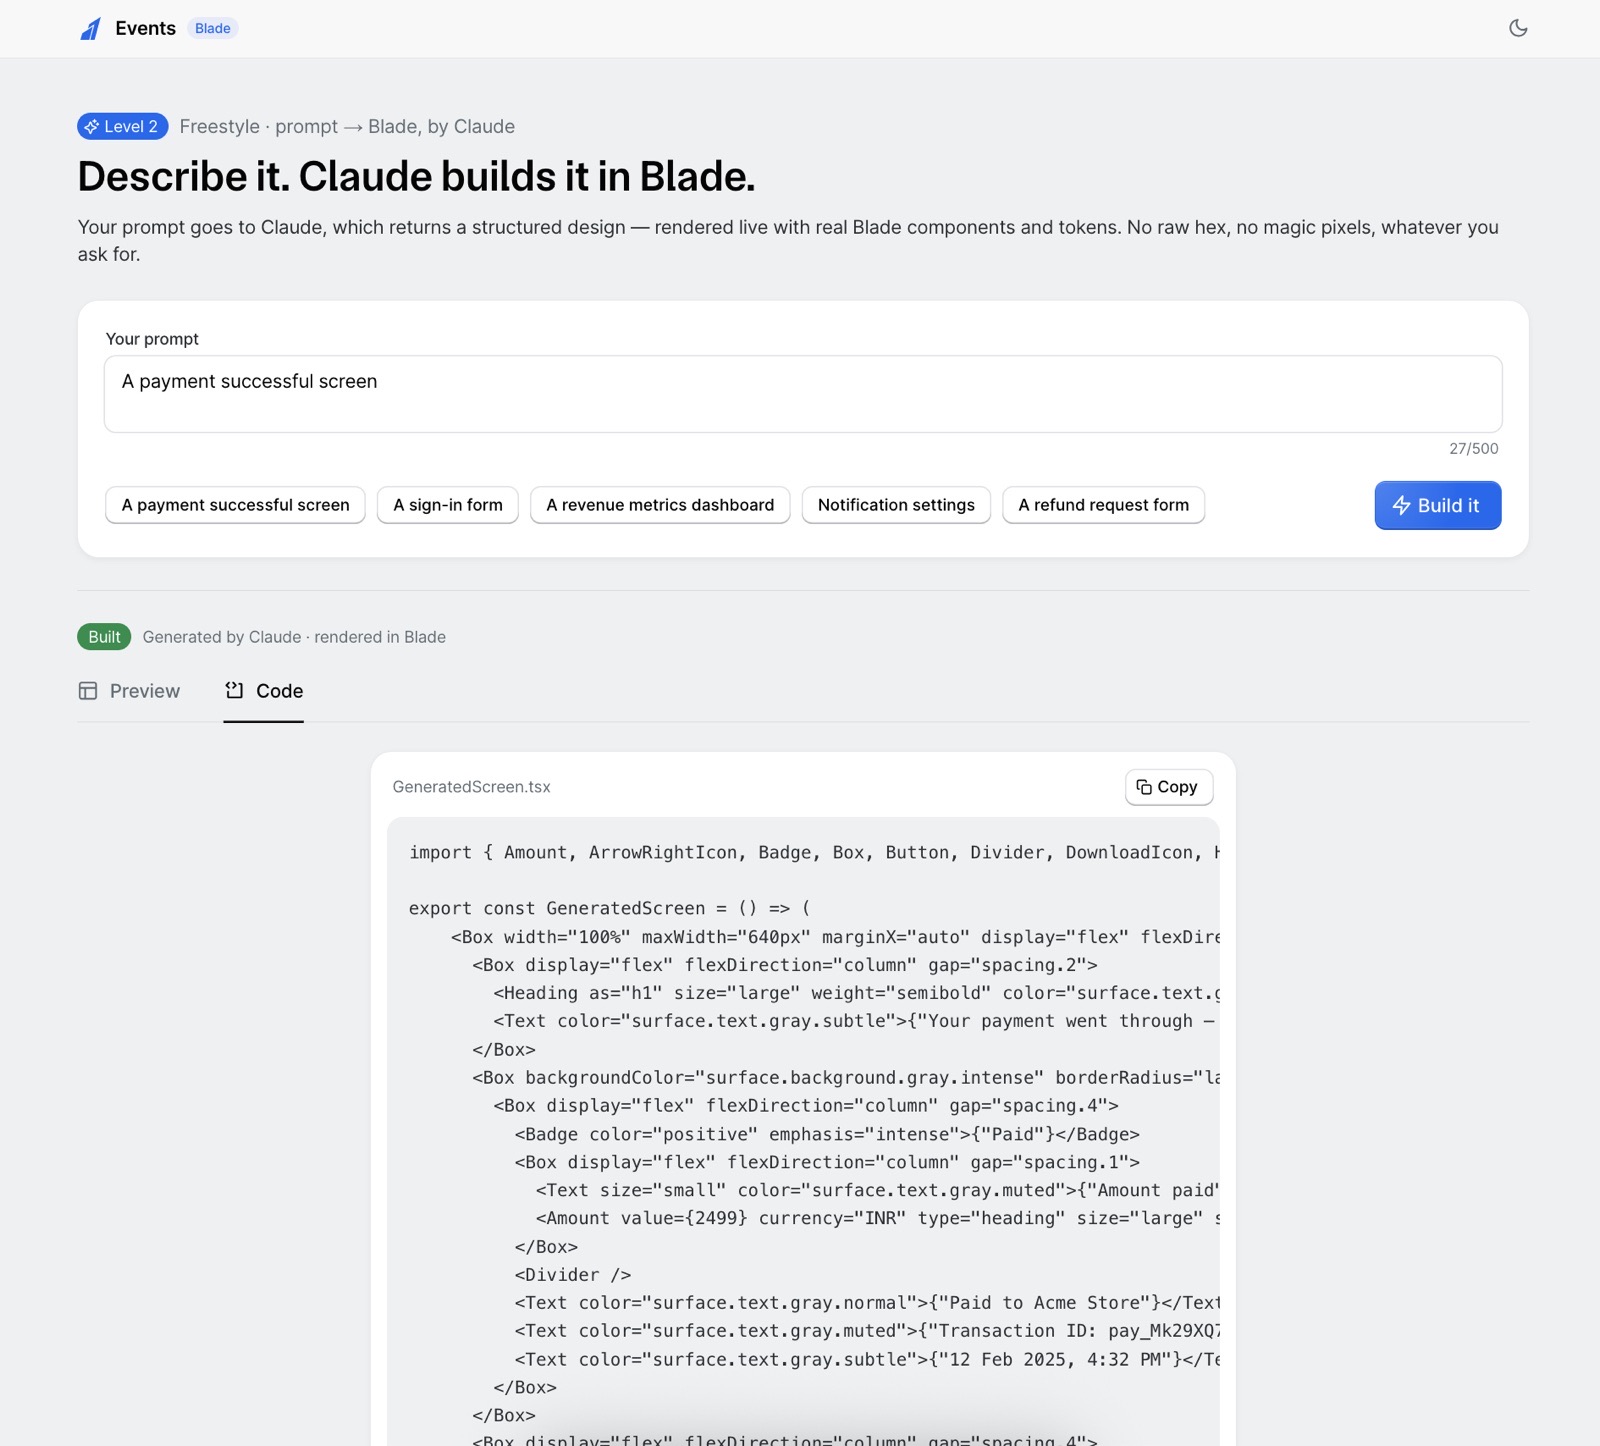The height and width of the screenshot is (1446, 1600).
Task: Click the 'Paid to Acme Store' code line
Action: 867,1303
